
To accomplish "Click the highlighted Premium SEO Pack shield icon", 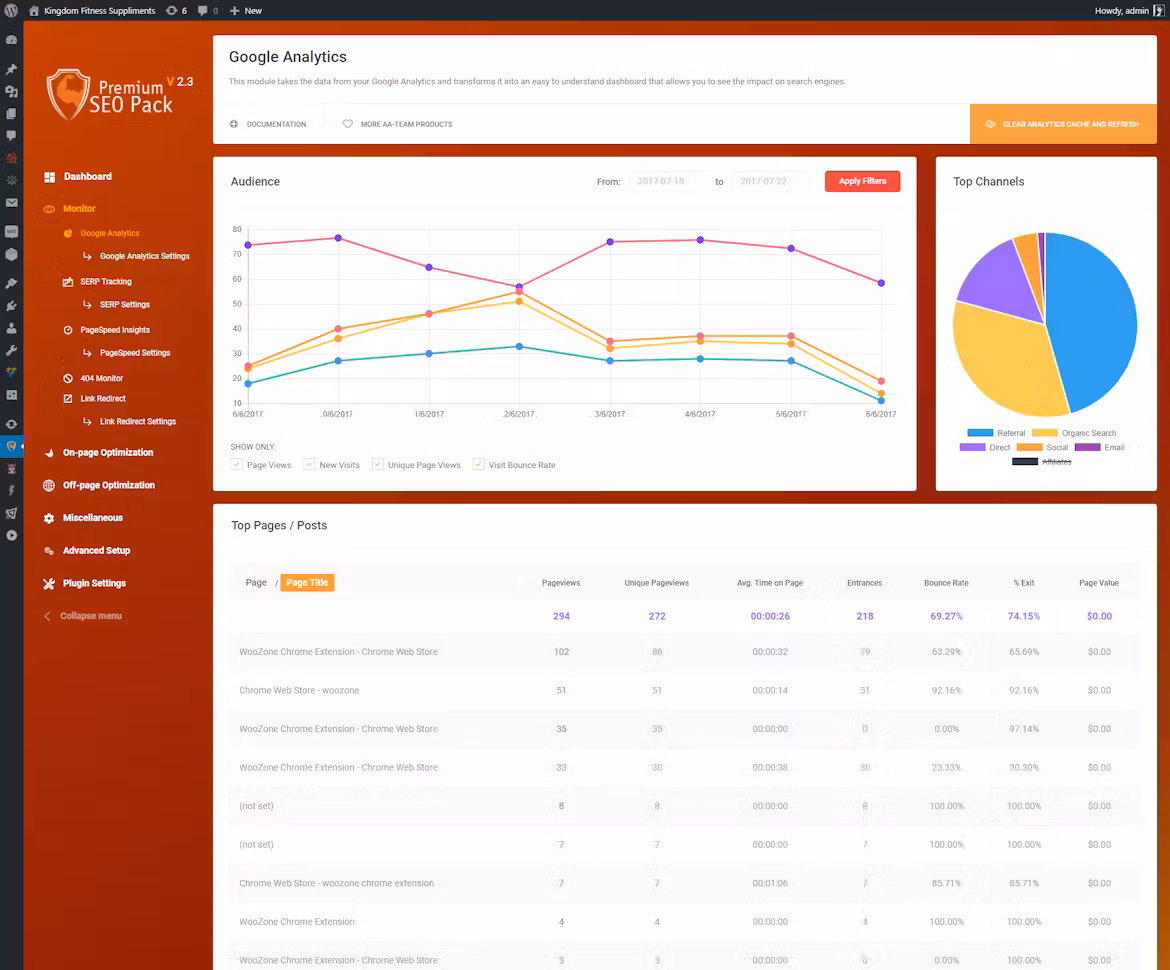I will (11, 446).
